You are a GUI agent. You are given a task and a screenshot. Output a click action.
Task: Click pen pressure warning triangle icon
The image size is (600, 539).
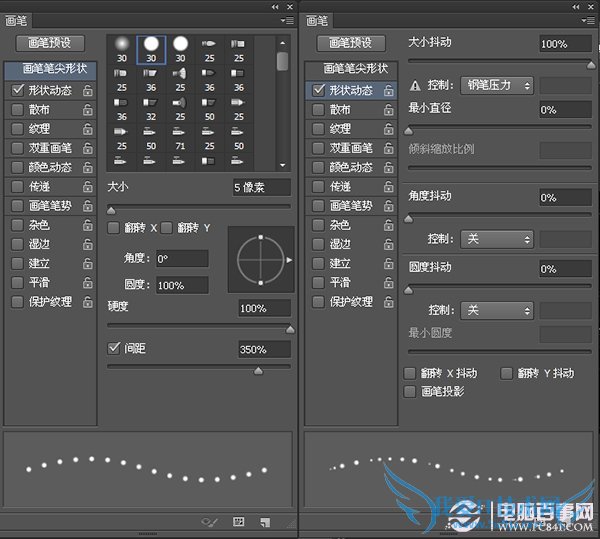[x=415, y=85]
